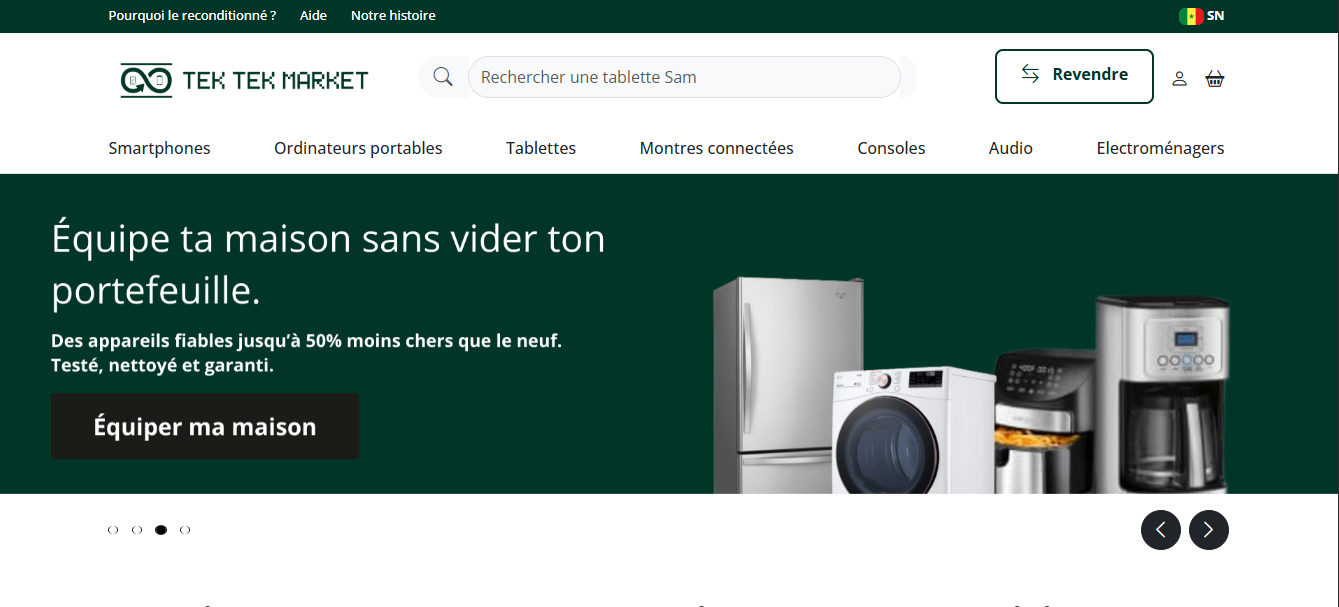This screenshot has width=1339, height=607.
Task: Click the Tek Tek Market logo
Action: pos(245,80)
